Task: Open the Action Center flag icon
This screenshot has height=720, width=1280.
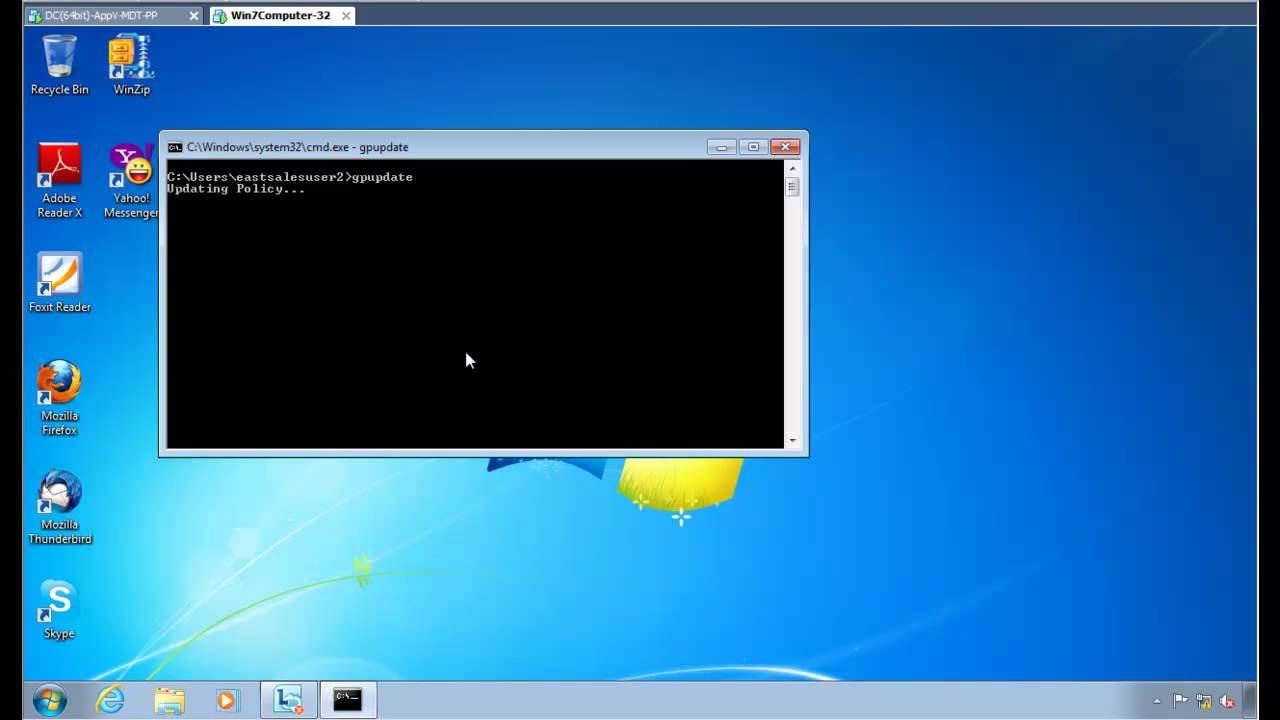Action: (1180, 701)
